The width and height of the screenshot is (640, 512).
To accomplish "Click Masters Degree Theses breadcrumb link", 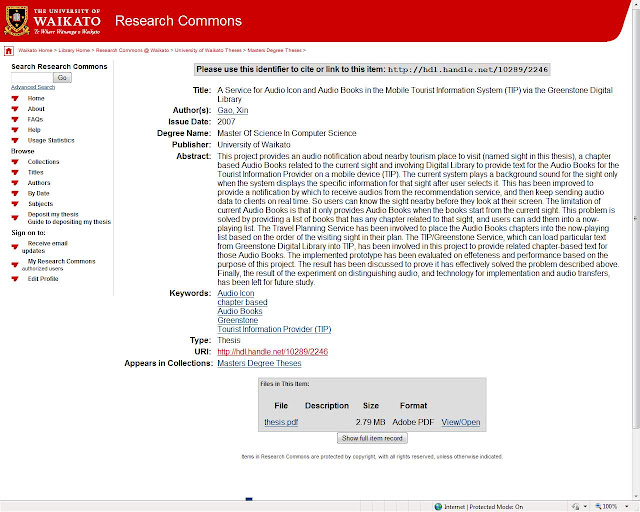I will coord(274,50).
